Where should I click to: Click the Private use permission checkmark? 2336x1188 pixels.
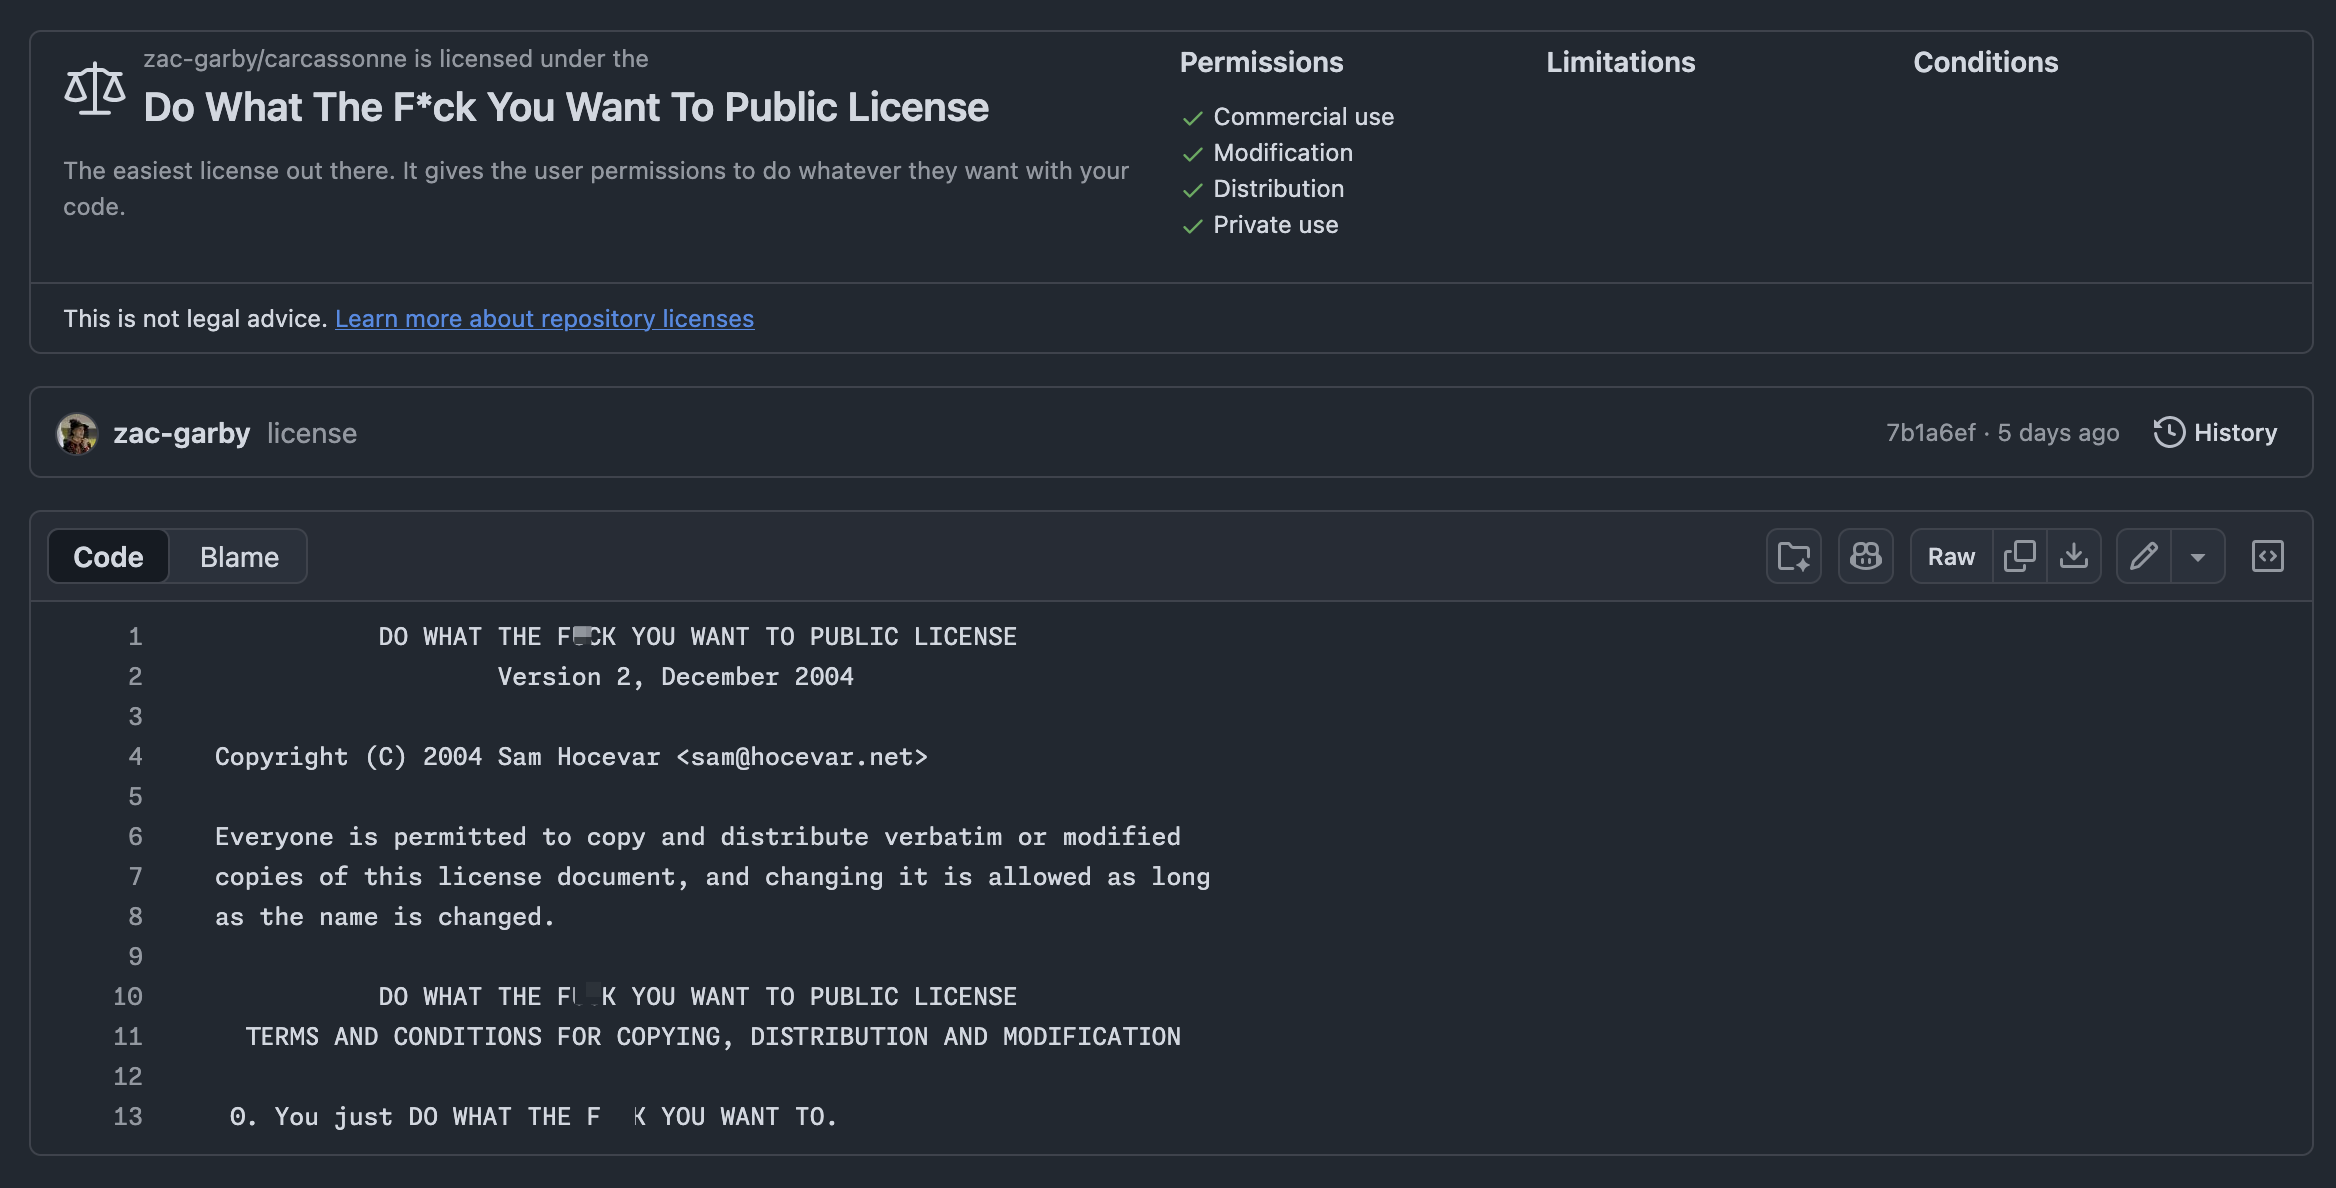click(1191, 225)
